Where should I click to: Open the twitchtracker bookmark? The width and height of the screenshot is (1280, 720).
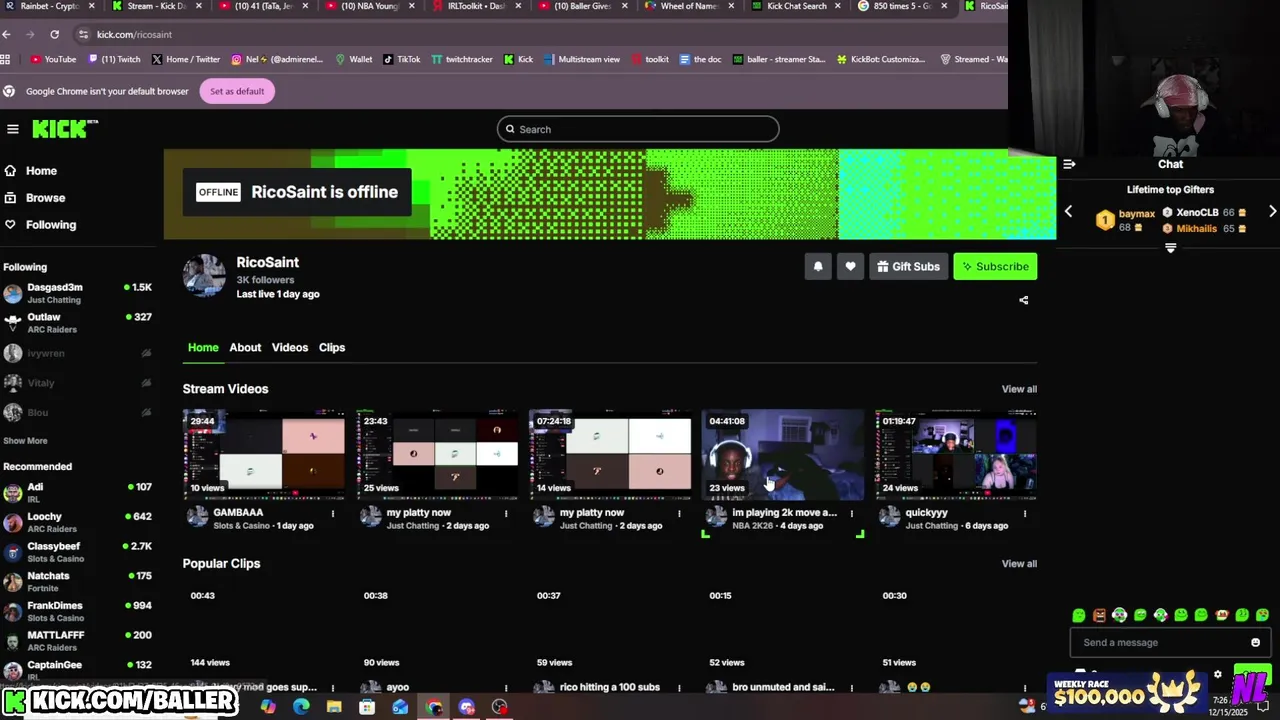(x=462, y=59)
